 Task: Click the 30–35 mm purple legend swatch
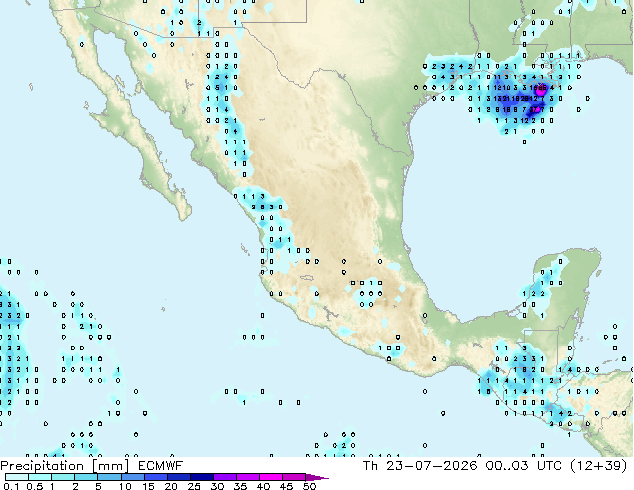[x=225, y=477]
